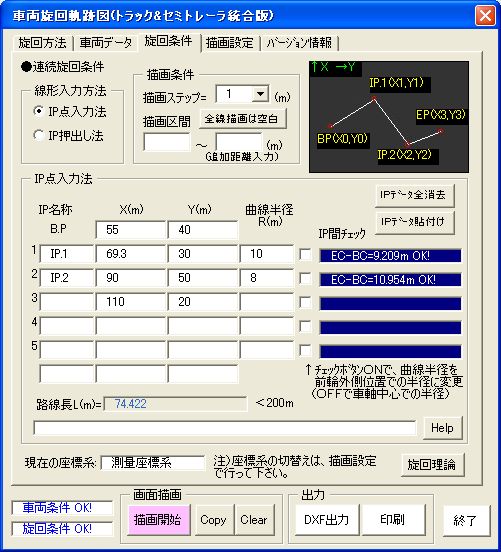Select the IP押出し法 radio button
The image size is (501, 552).
point(38,136)
